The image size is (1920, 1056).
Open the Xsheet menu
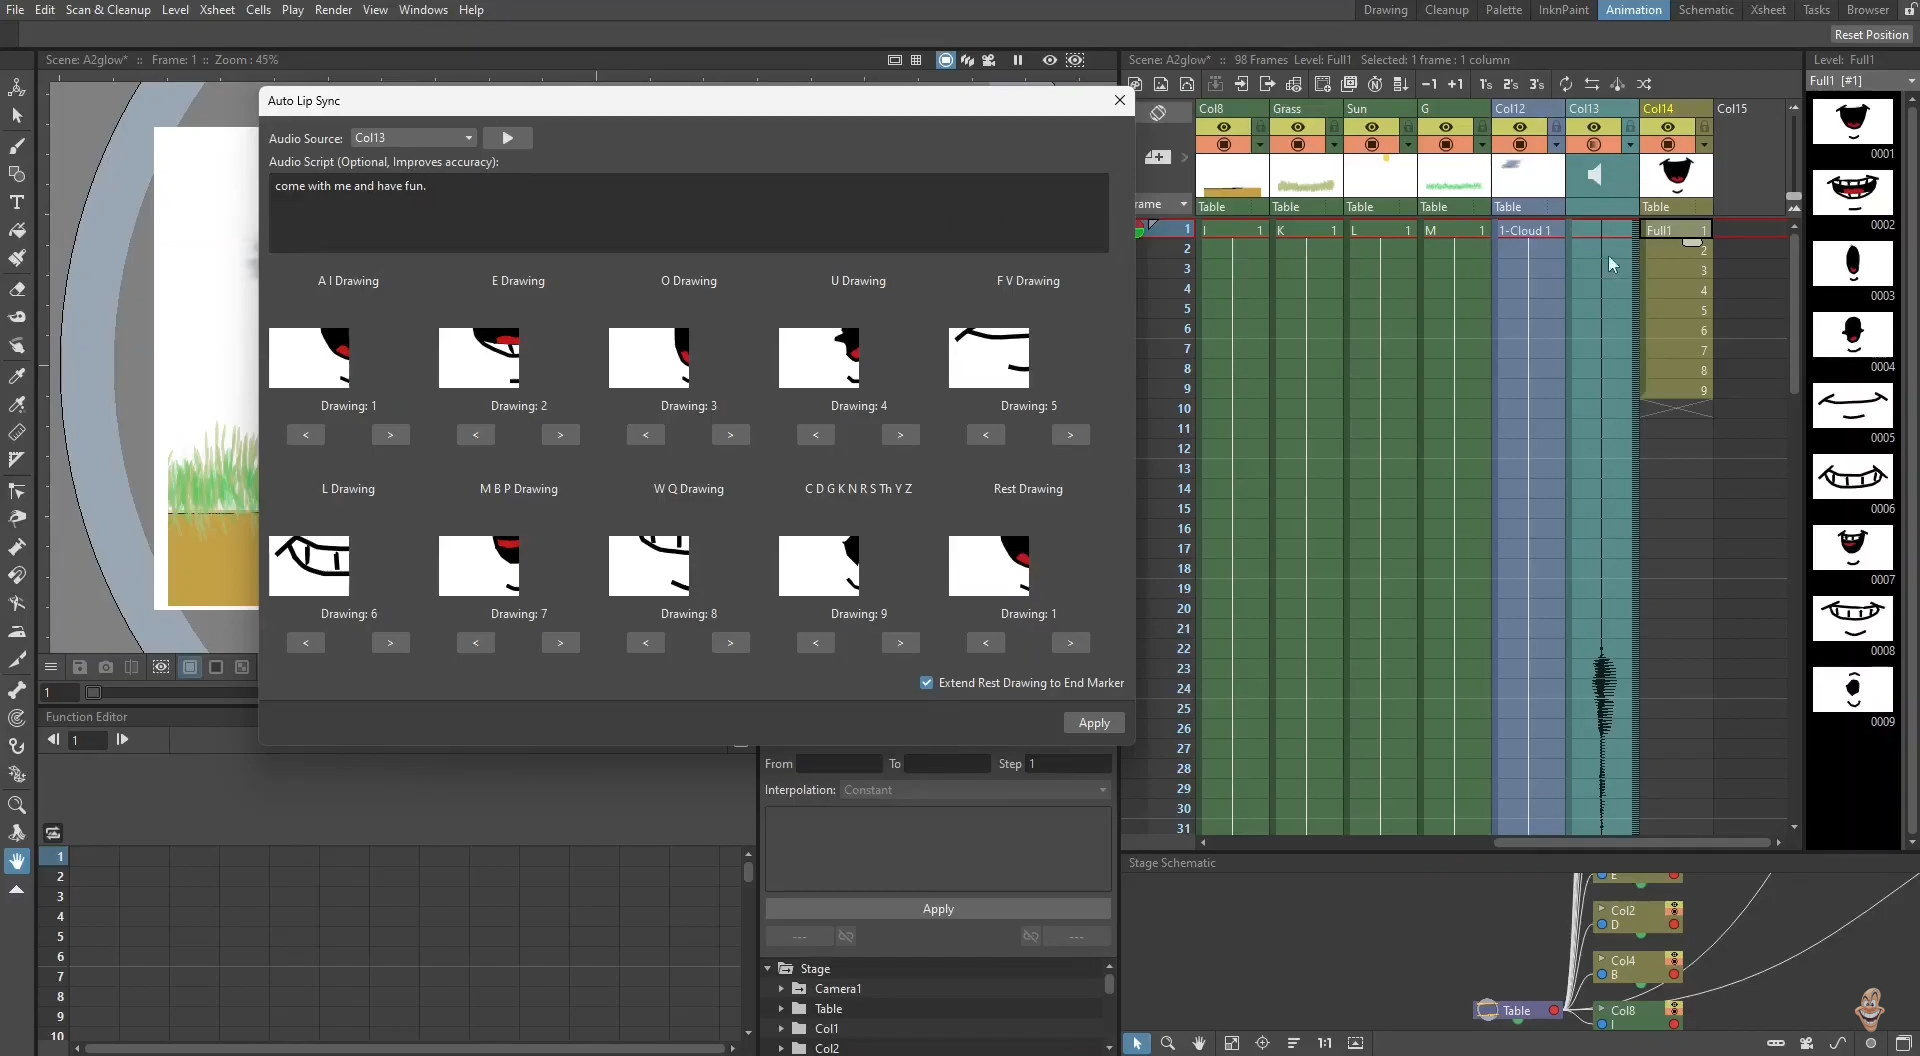pos(217,10)
